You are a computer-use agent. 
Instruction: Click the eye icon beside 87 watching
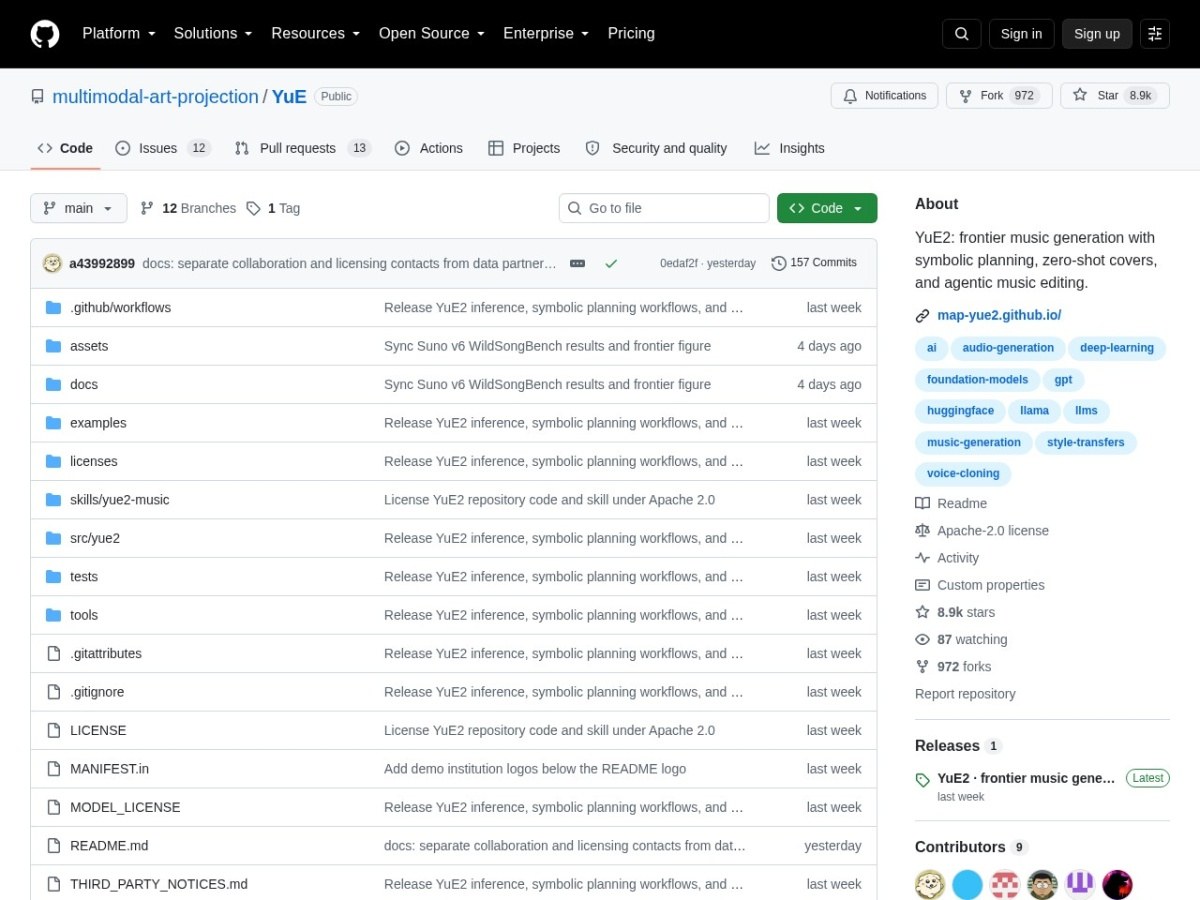click(x=922, y=640)
